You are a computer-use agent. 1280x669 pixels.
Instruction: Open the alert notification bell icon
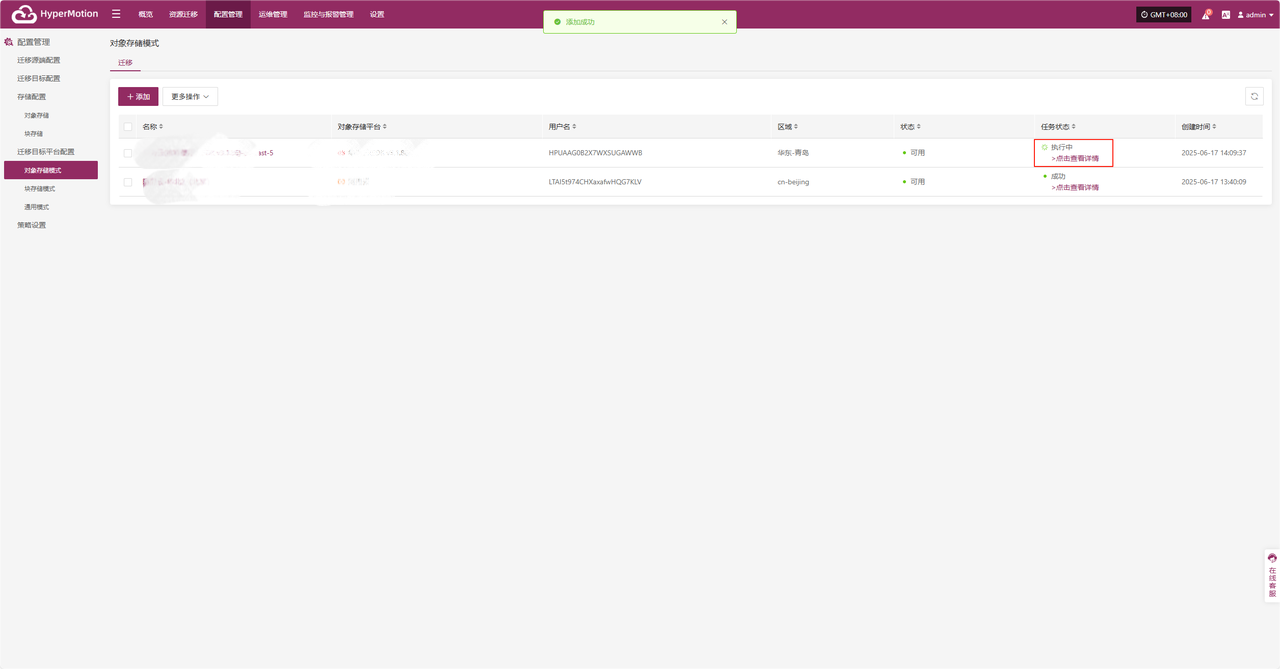tap(1206, 15)
